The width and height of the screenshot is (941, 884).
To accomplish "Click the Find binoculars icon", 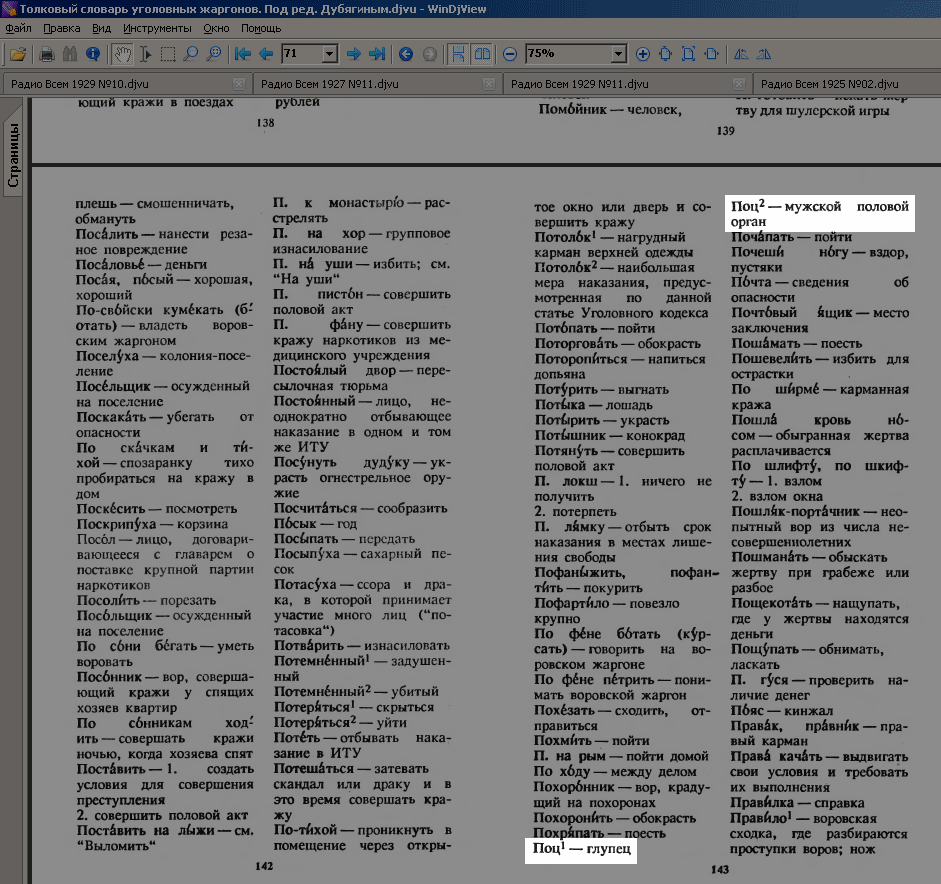I will (70, 55).
